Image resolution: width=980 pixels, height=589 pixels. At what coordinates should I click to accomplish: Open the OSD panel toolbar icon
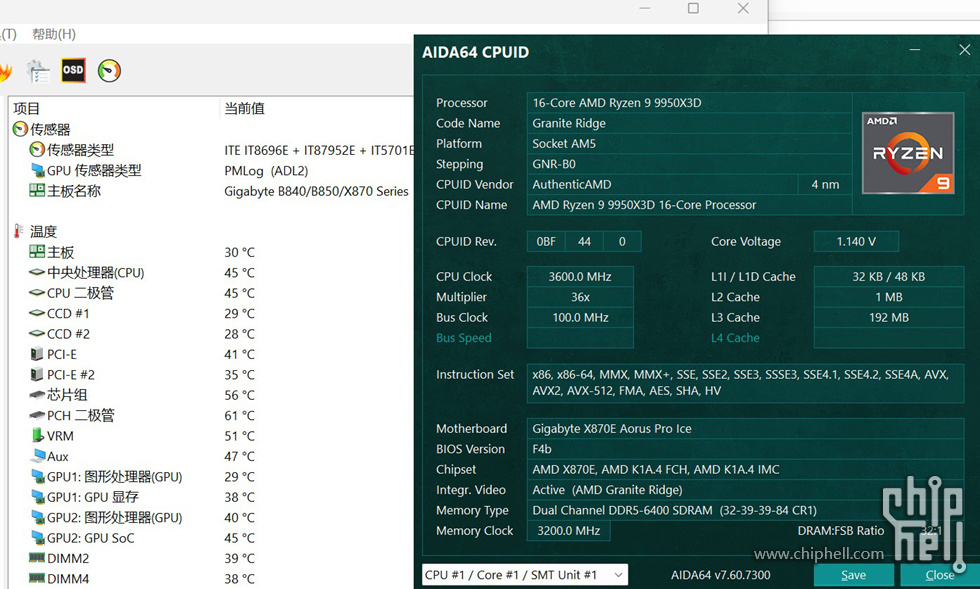tap(72, 70)
